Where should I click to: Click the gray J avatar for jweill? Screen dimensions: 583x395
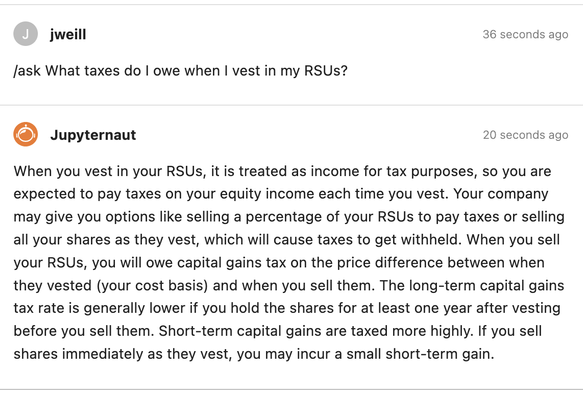click(26, 34)
